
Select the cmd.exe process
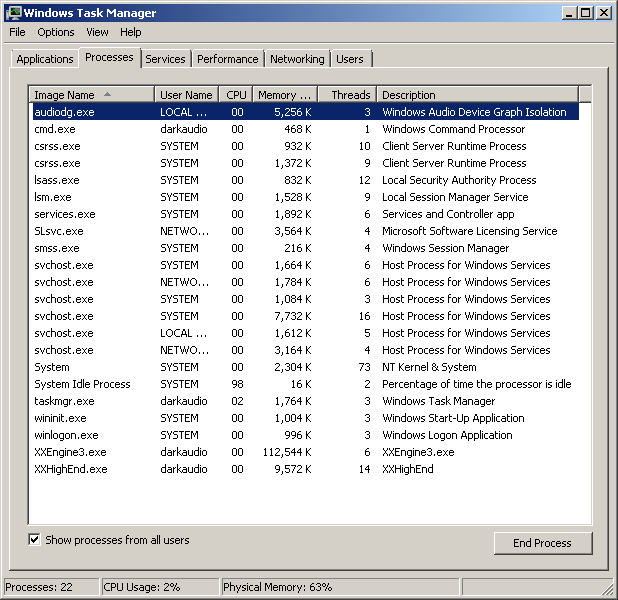pos(304,129)
